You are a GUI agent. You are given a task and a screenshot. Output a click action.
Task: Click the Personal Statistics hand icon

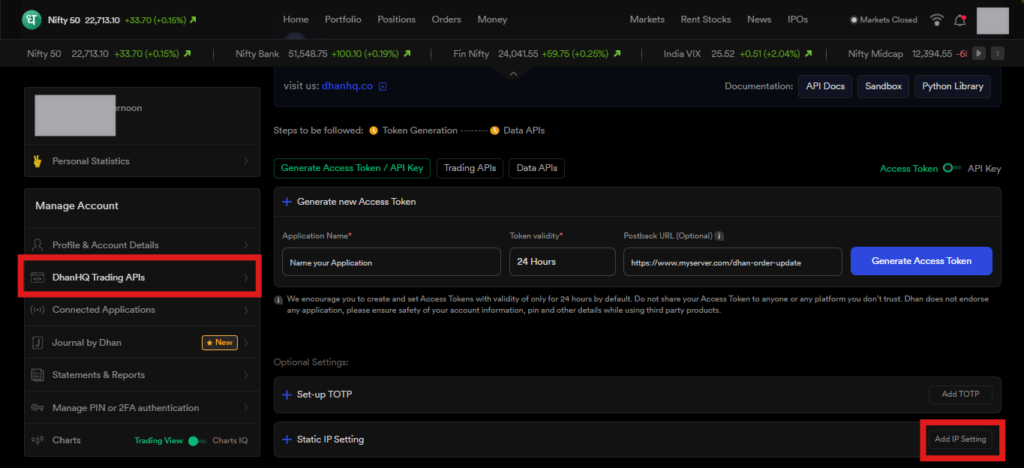pos(38,161)
